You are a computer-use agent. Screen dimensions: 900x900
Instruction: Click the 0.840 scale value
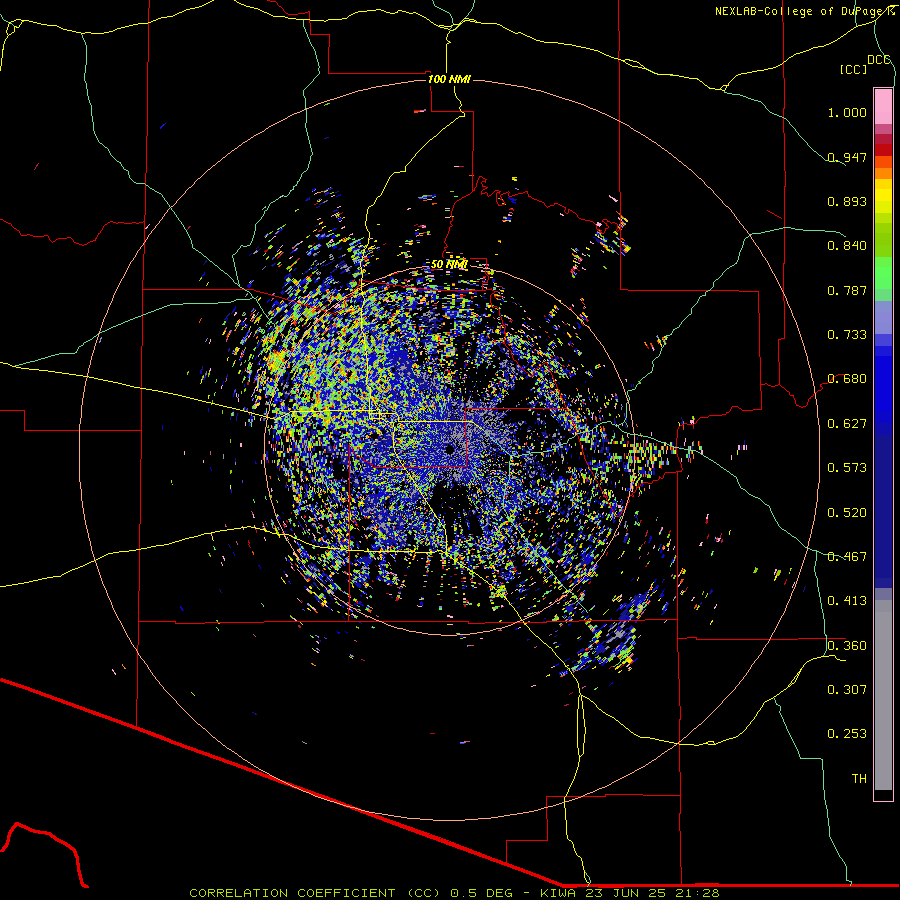[x=847, y=246]
